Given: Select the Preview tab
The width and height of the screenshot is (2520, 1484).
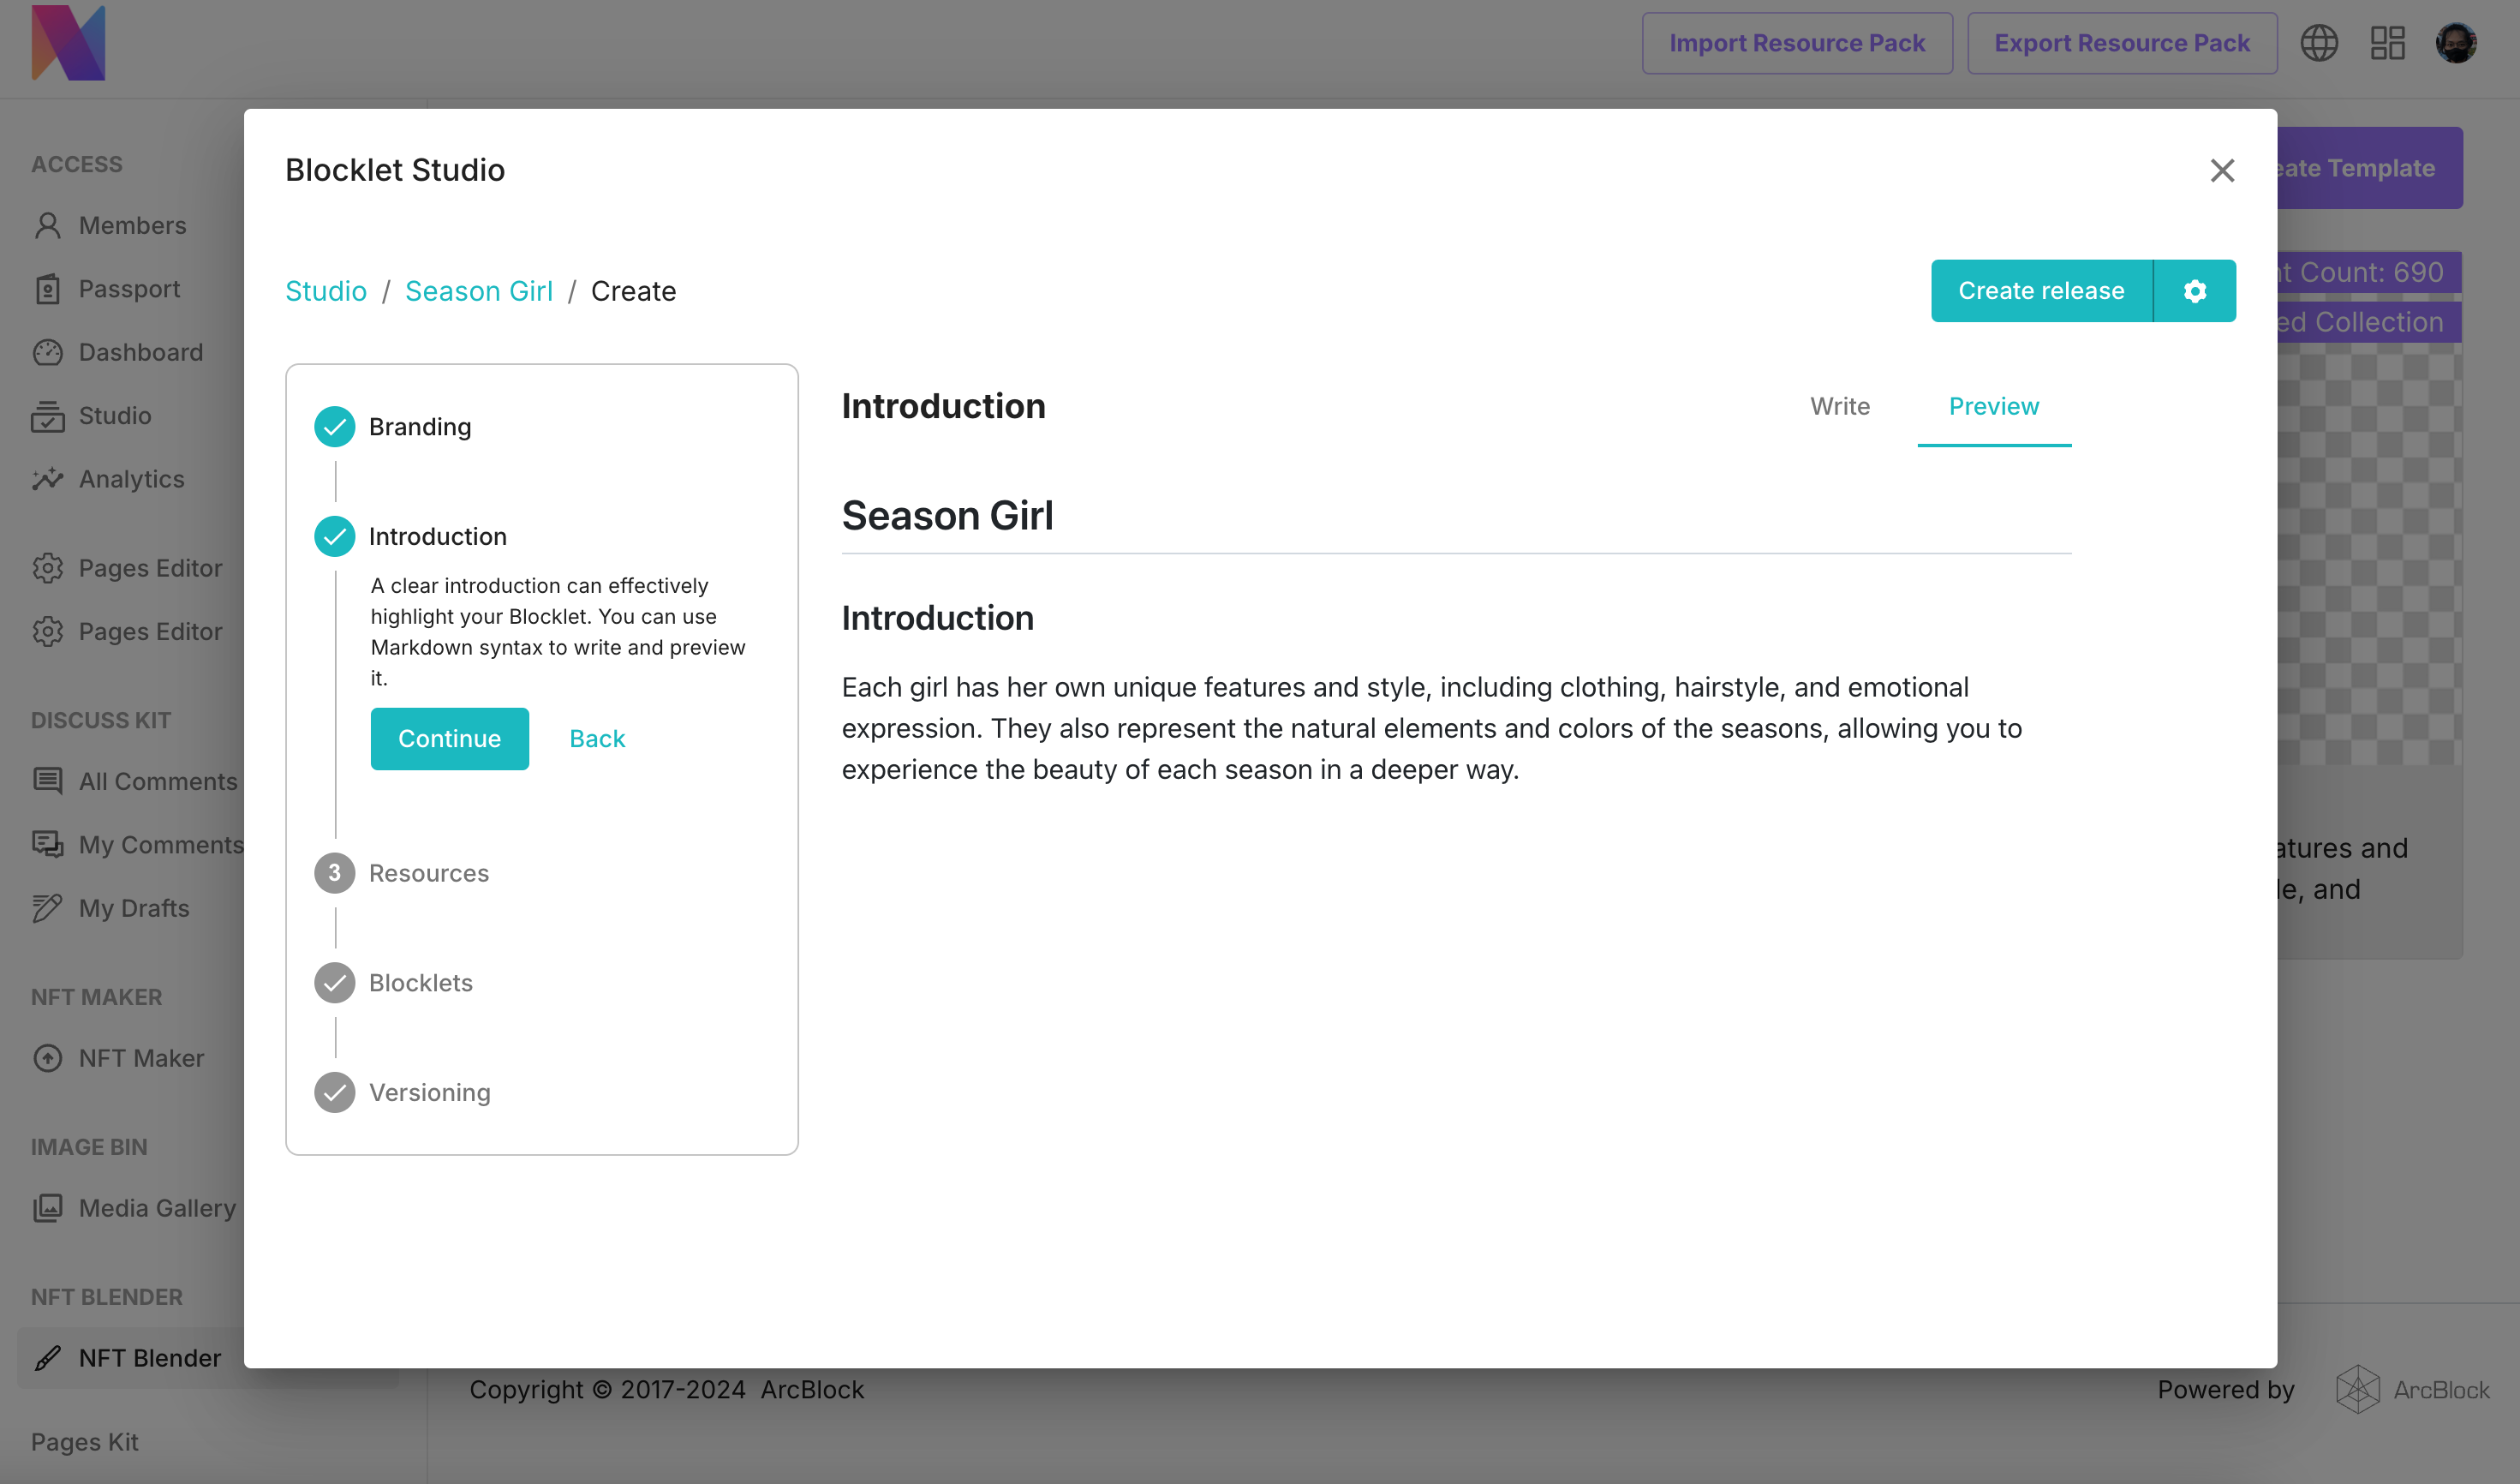Looking at the screenshot, I should pos(1993,406).
